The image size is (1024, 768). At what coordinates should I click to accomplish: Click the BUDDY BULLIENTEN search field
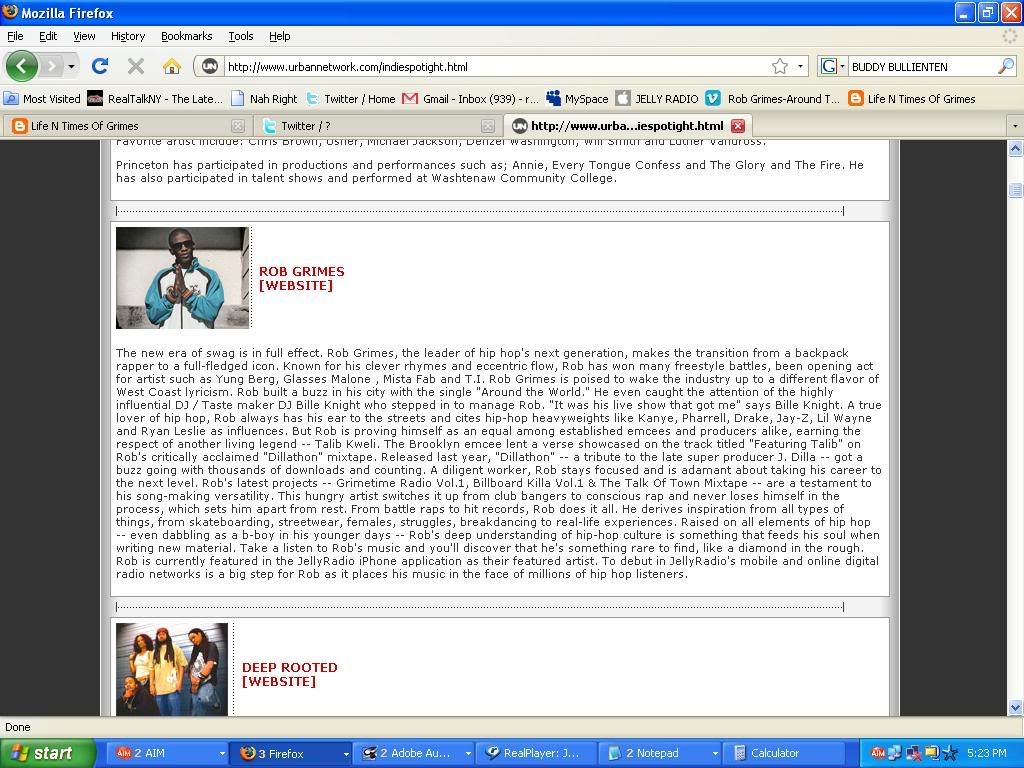pyautogui.click(x=922, y=67)
